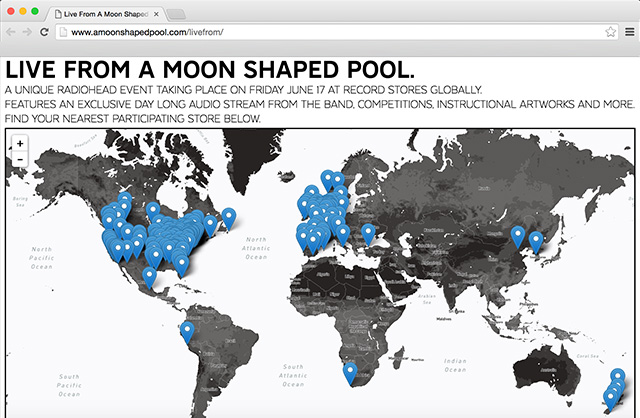Click the northernmost pin in Scandinavia

click(x=327, y=179)
